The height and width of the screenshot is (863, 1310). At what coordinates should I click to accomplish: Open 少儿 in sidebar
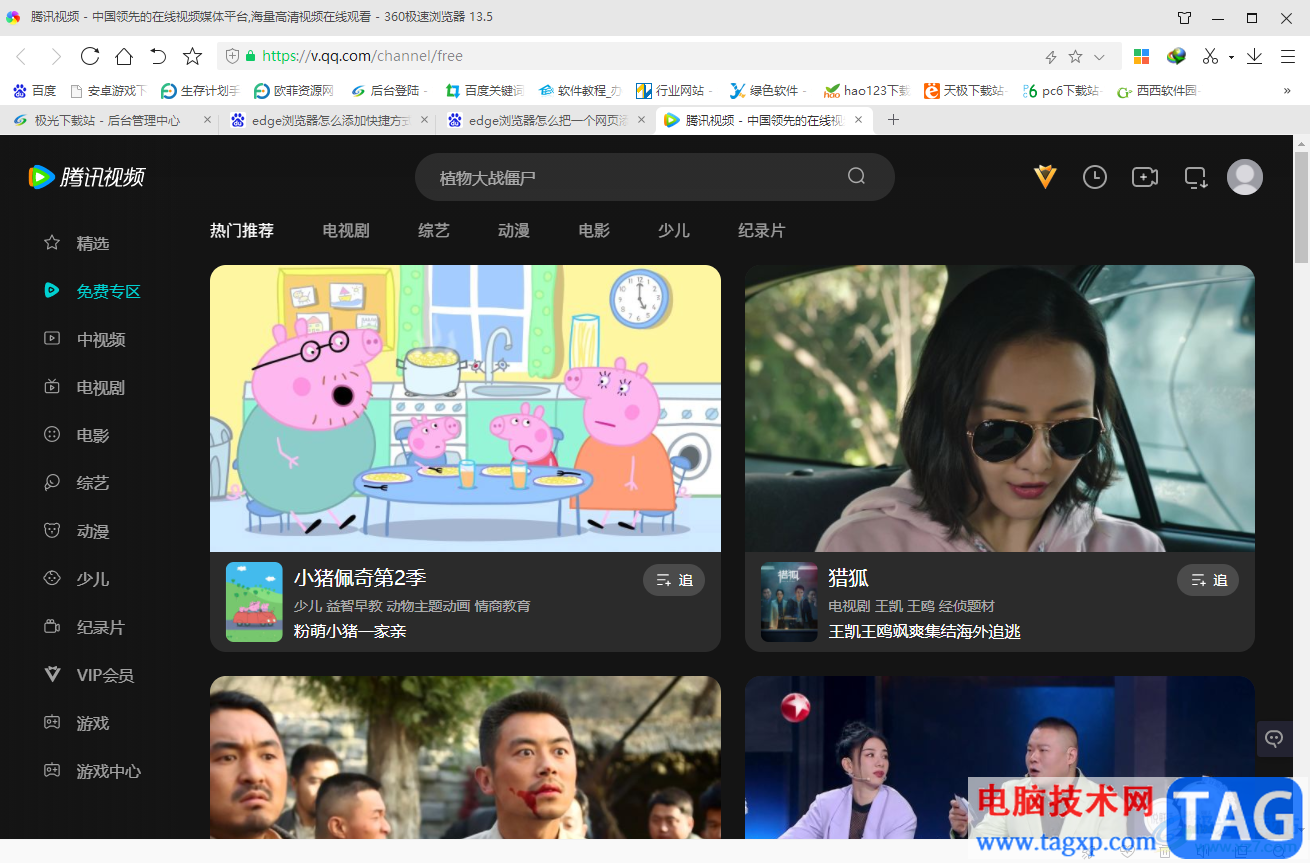(77, 579)
